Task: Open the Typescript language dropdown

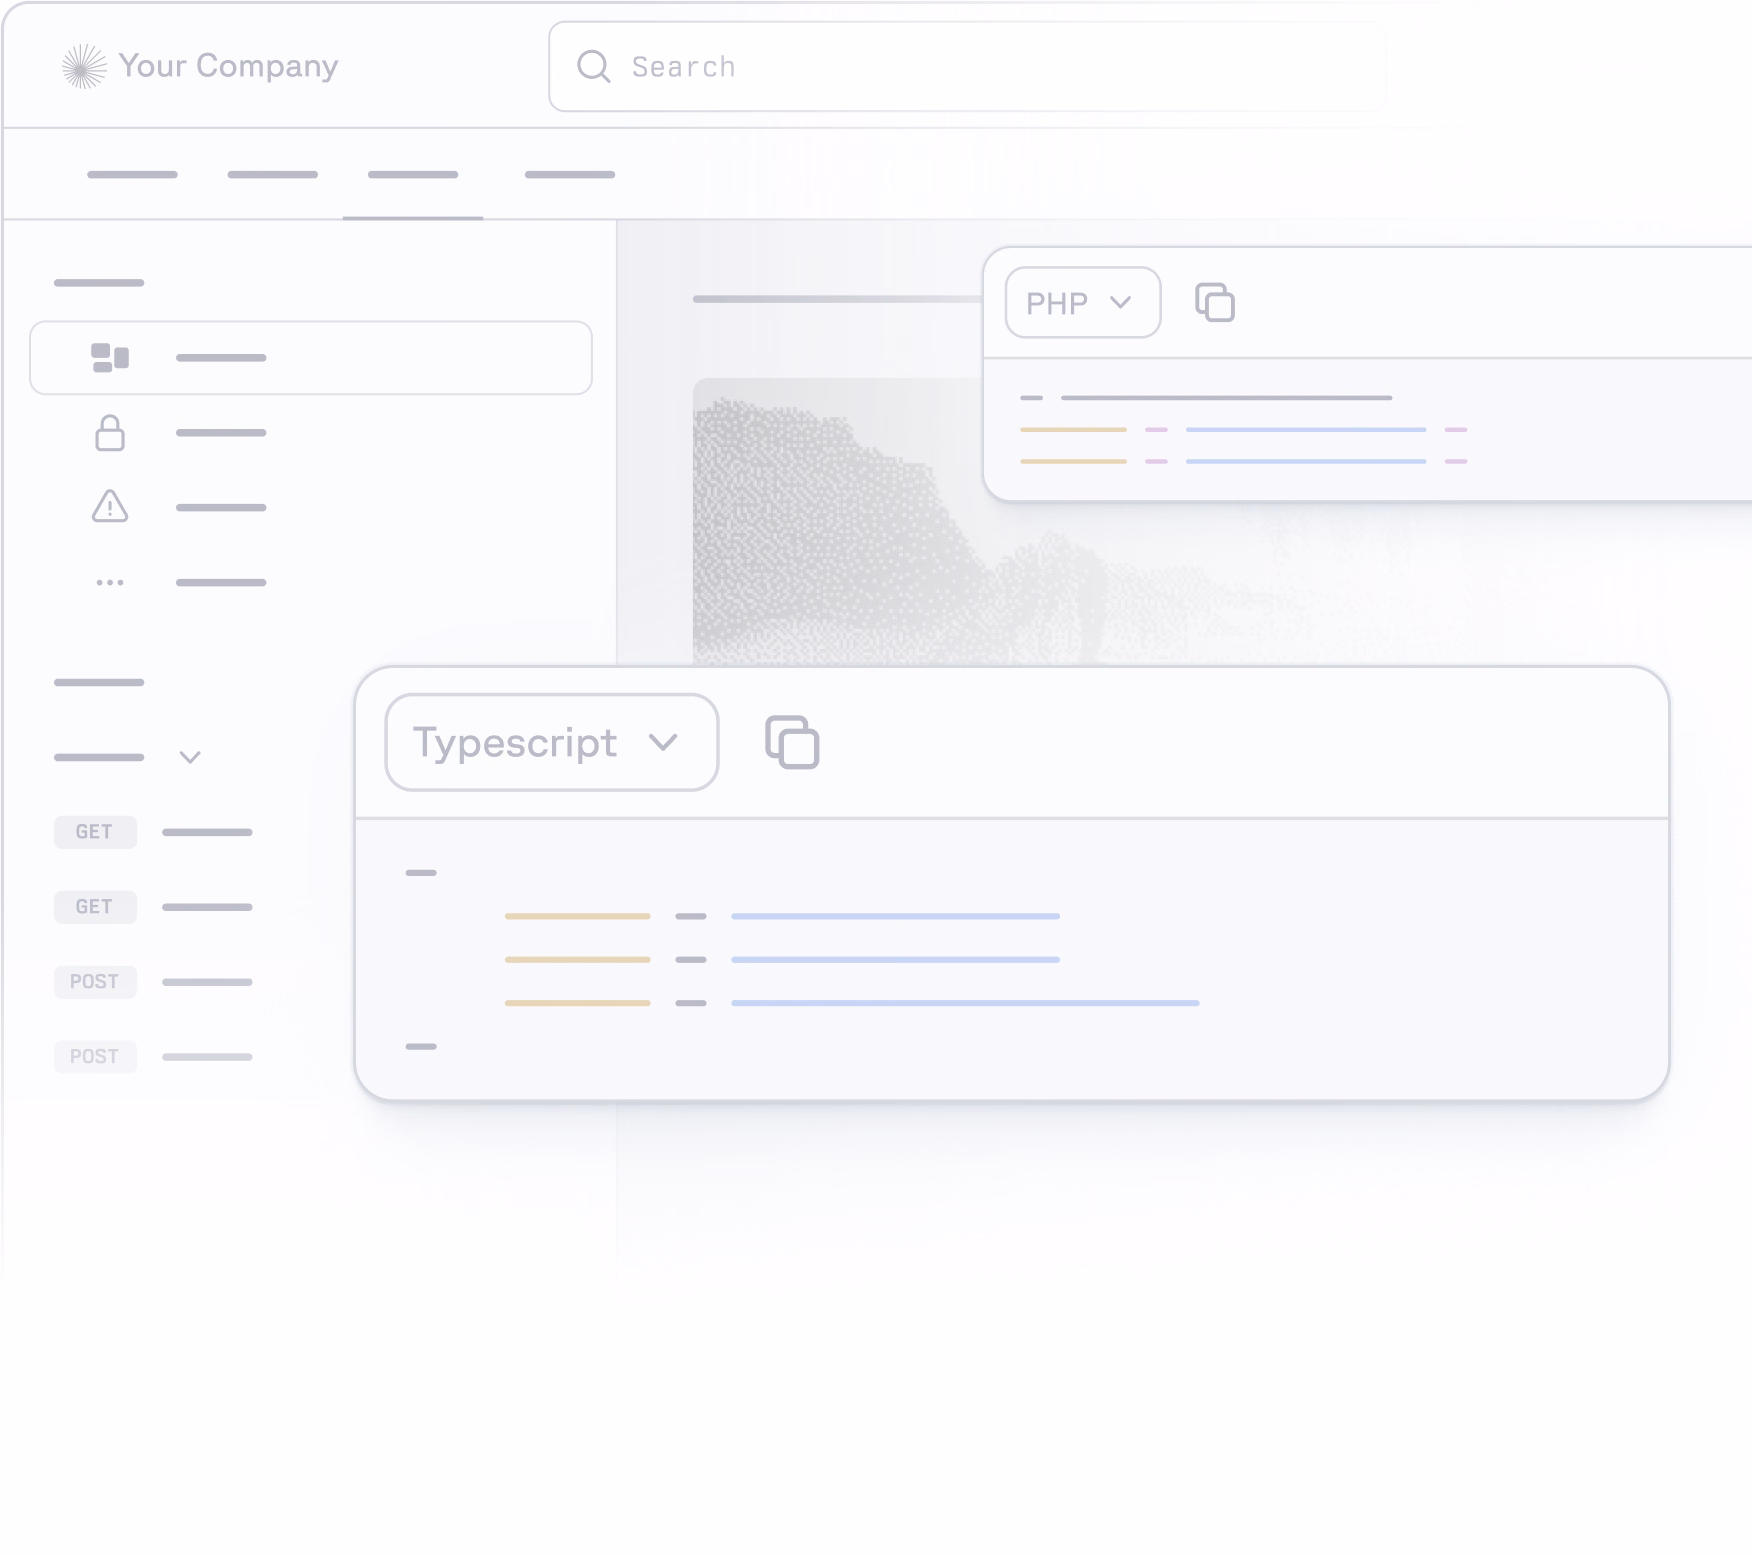Action: tap(551, 743)
